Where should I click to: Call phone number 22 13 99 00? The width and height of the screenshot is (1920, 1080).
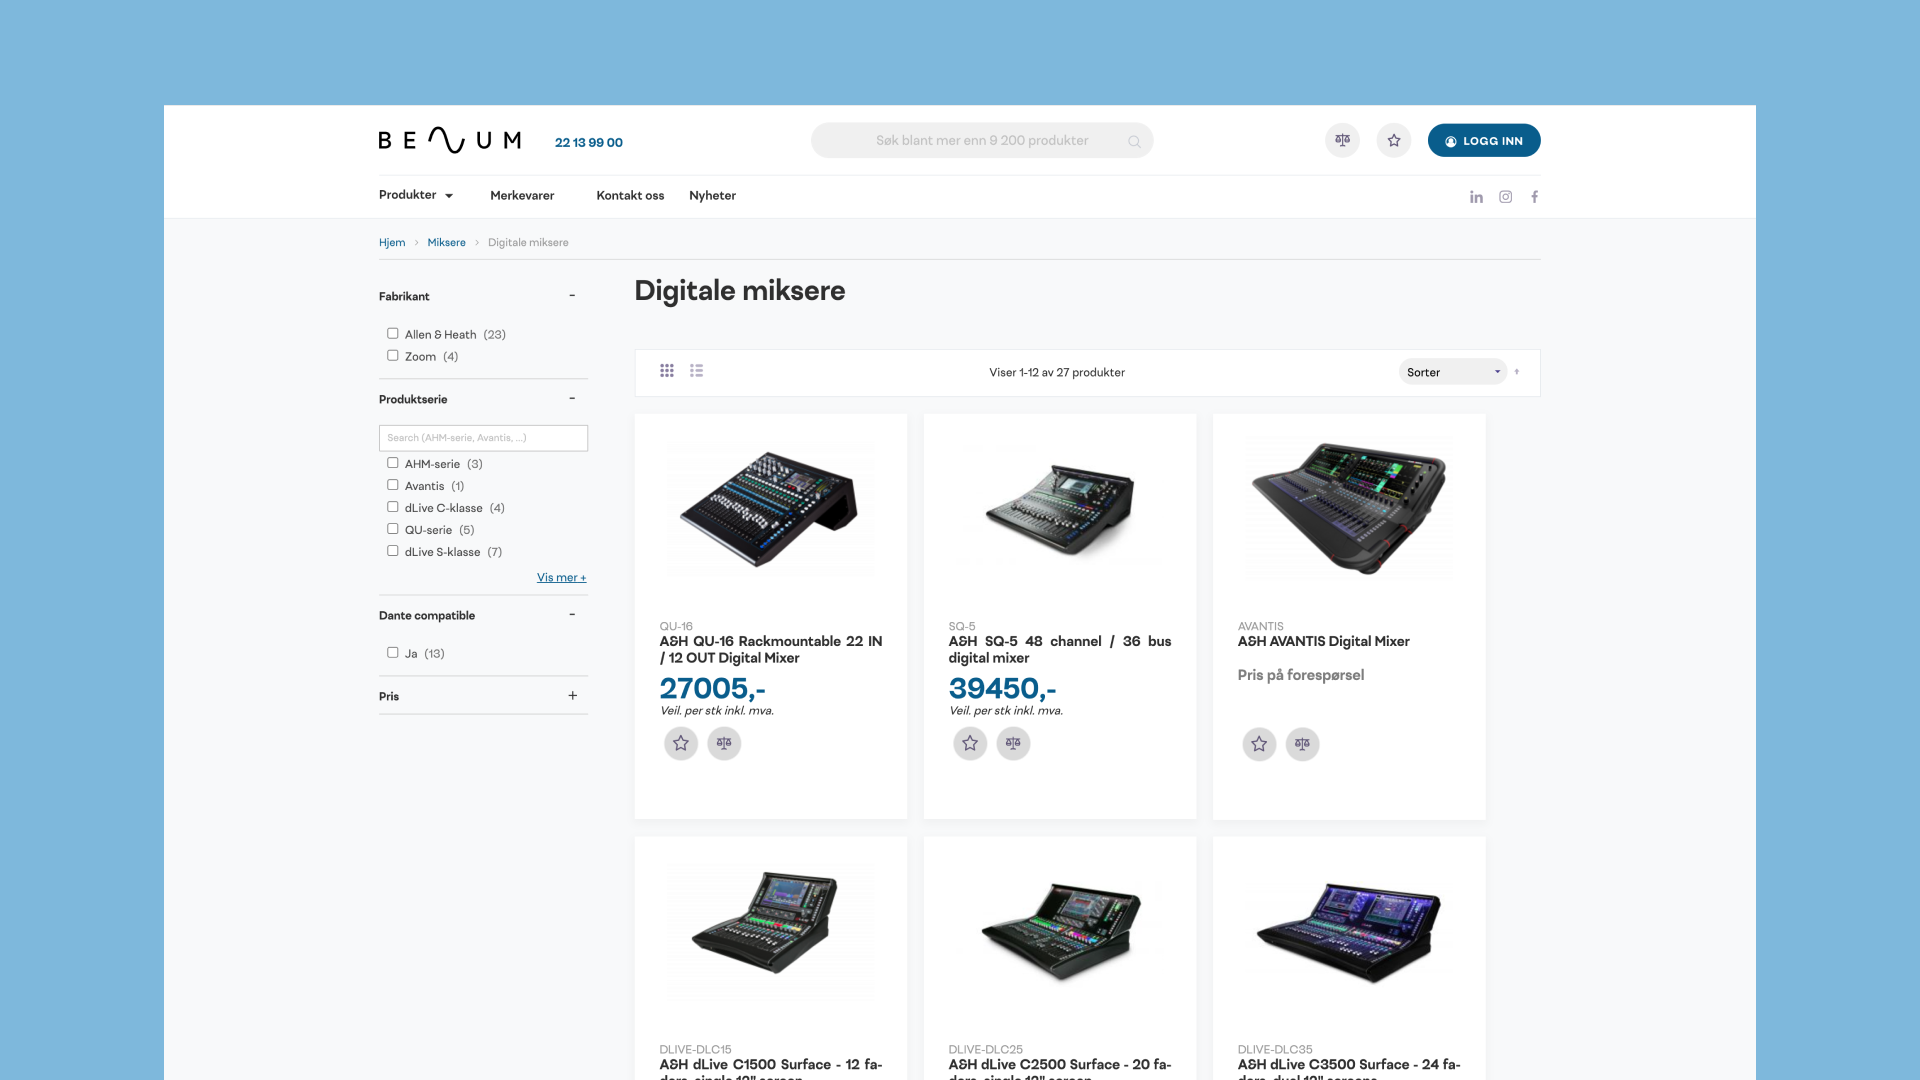[589, 143]
